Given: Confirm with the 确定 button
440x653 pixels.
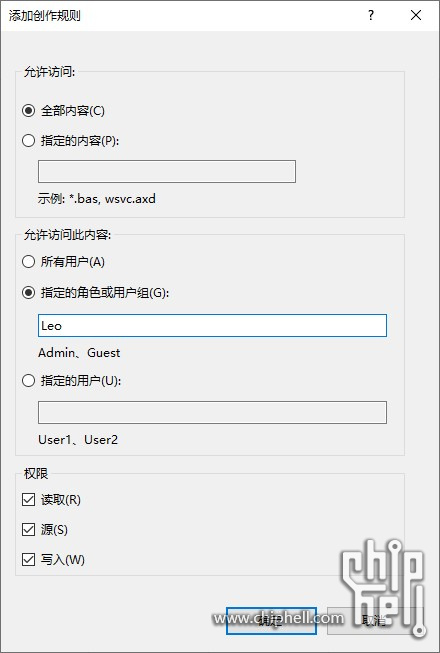Looking at the screenshot, I should (271, 621).
